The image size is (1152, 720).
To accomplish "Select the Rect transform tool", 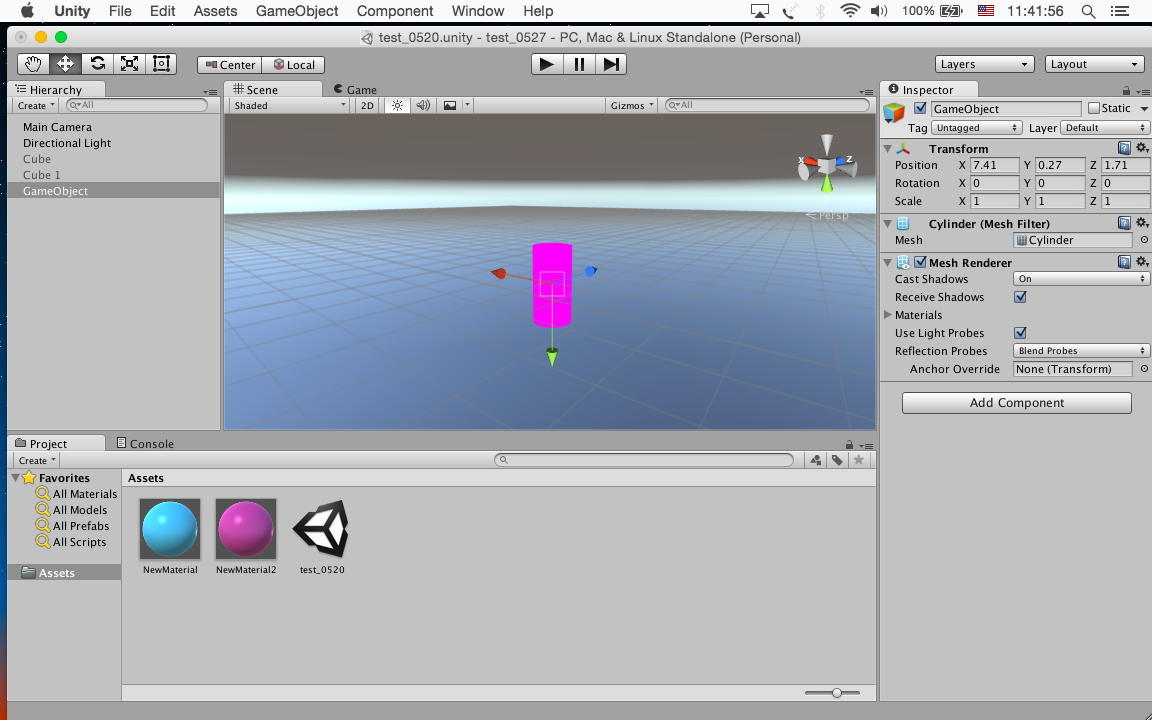I will pos(161,64).
